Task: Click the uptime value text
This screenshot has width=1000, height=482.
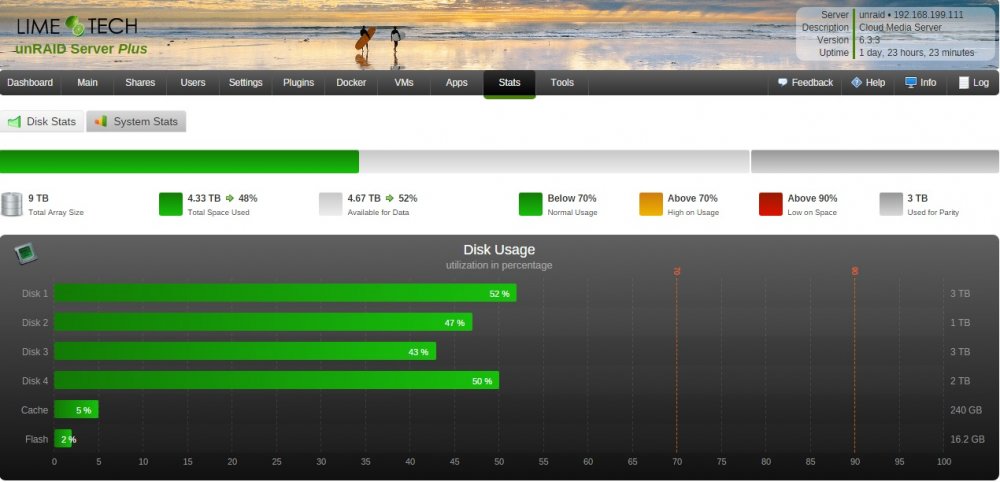Action: pyautogui.click(x=916, y=53)
